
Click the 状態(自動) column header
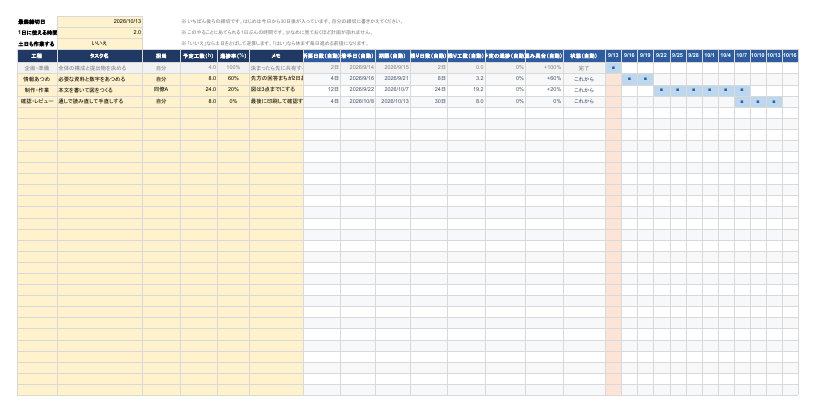pyautogui.click(x=584, y=56)
